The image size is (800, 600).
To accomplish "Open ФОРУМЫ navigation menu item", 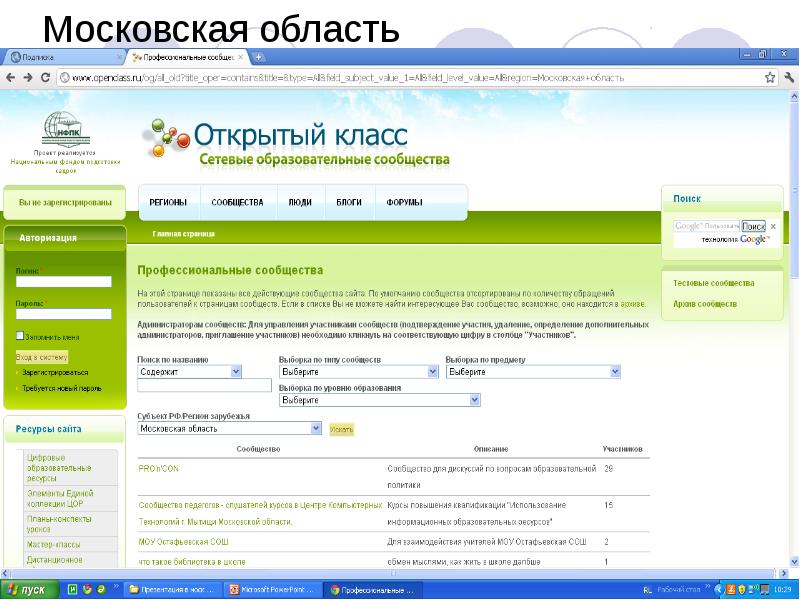I will (405, 203).
